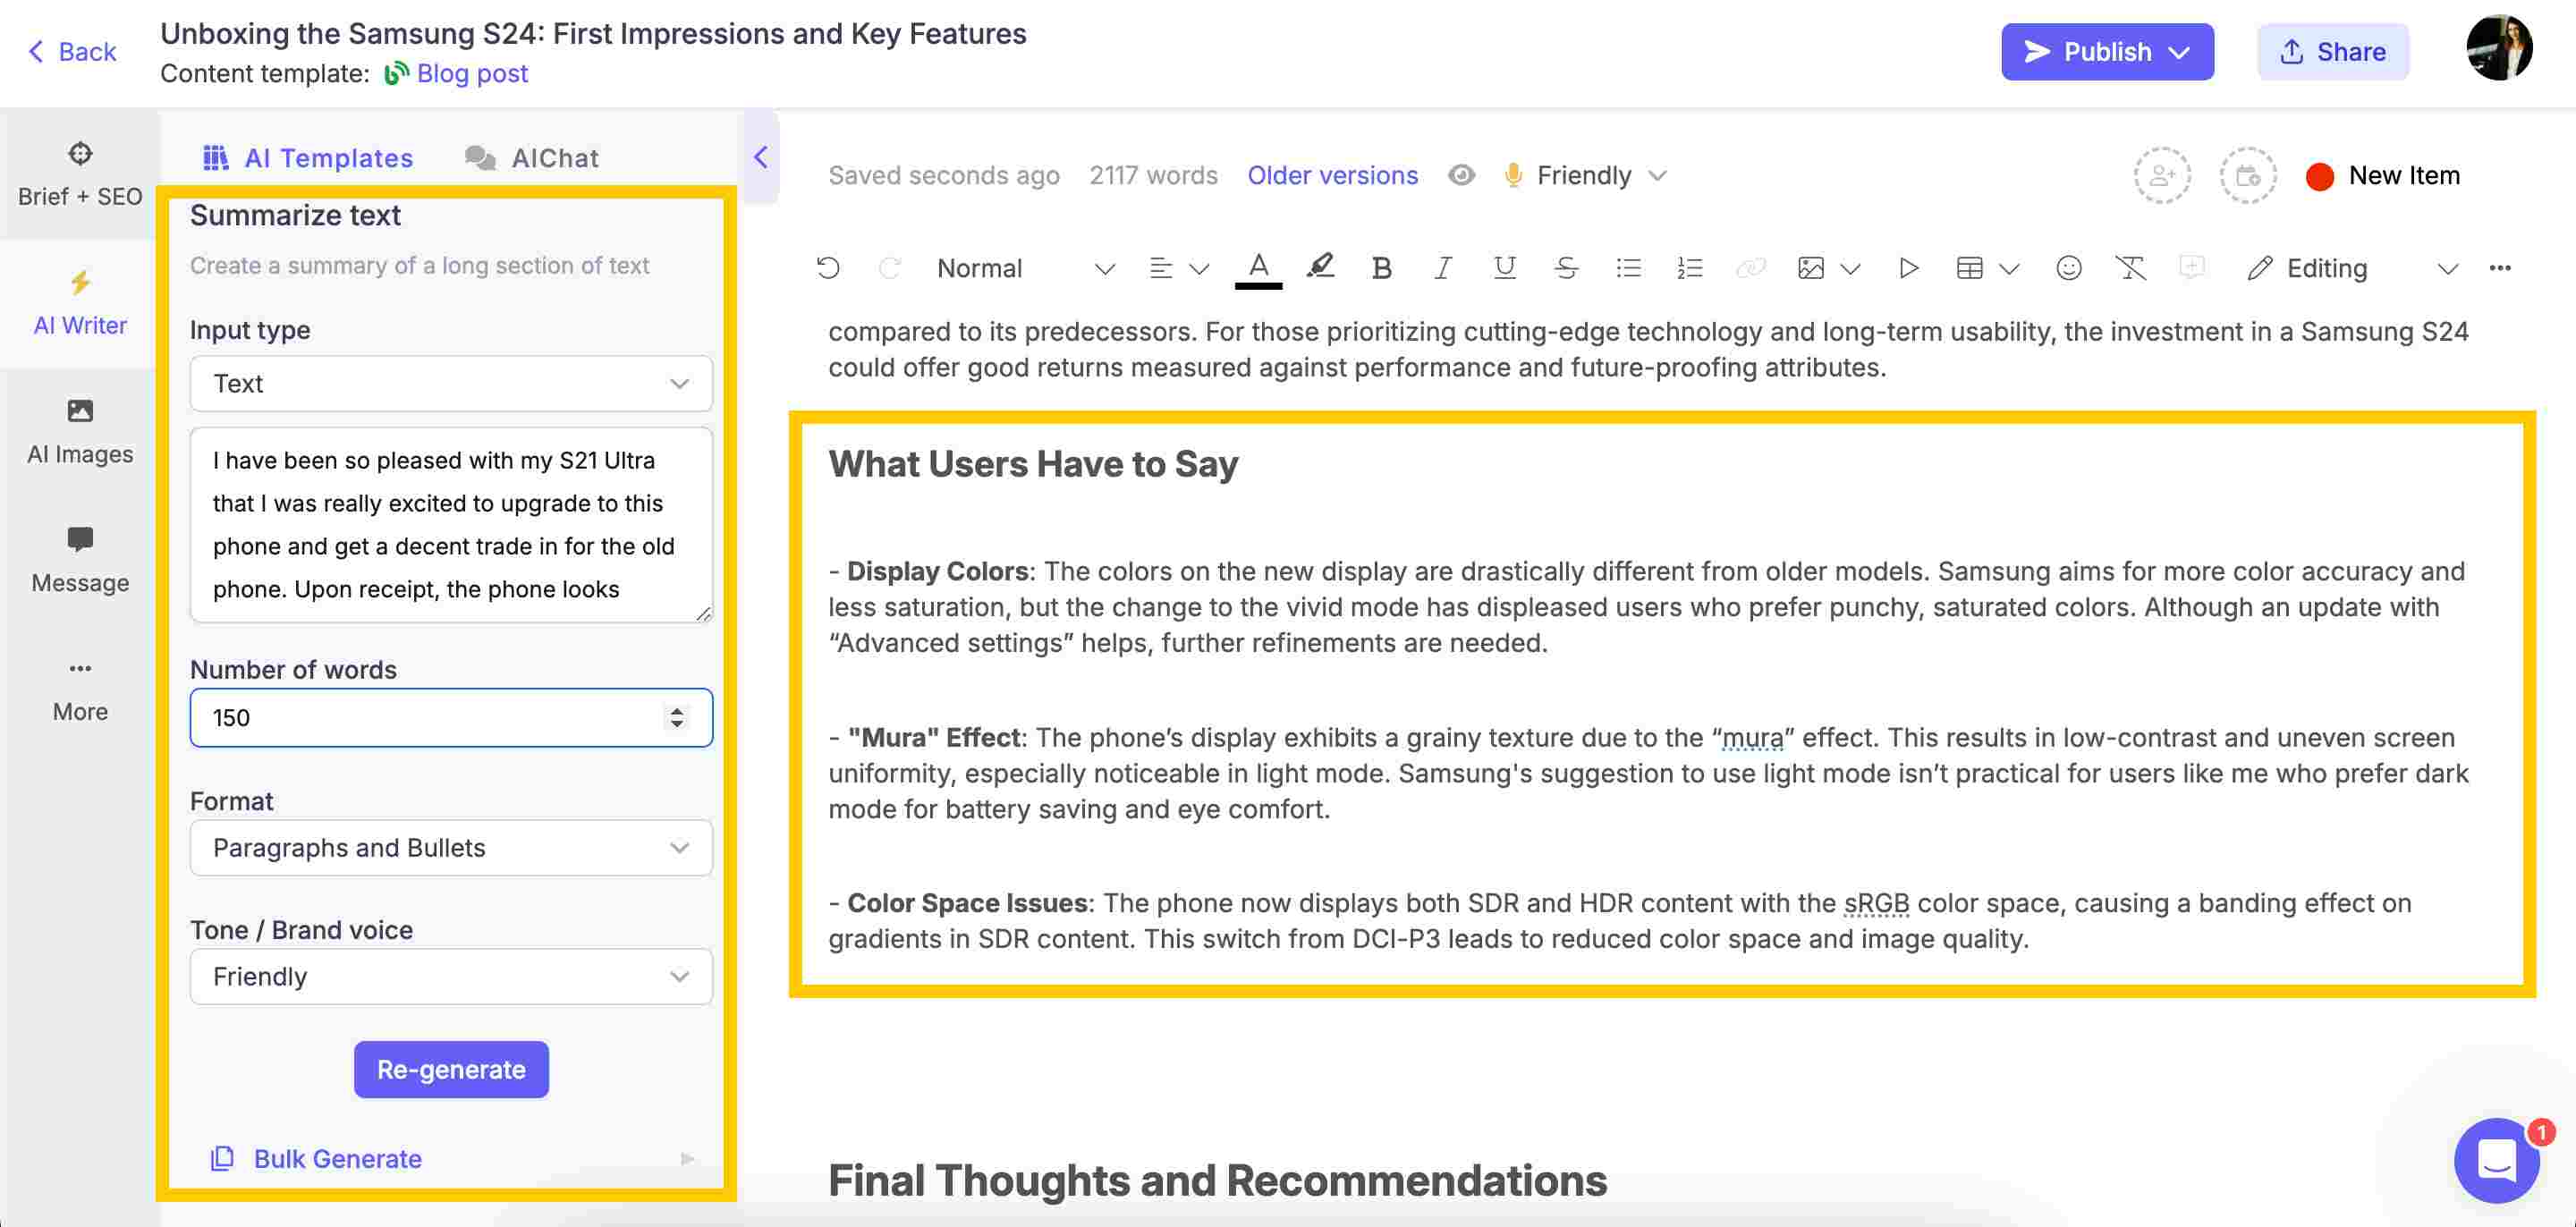
Task: Click the add comment icon in toolbar
Action: [x=2192, y=267]
